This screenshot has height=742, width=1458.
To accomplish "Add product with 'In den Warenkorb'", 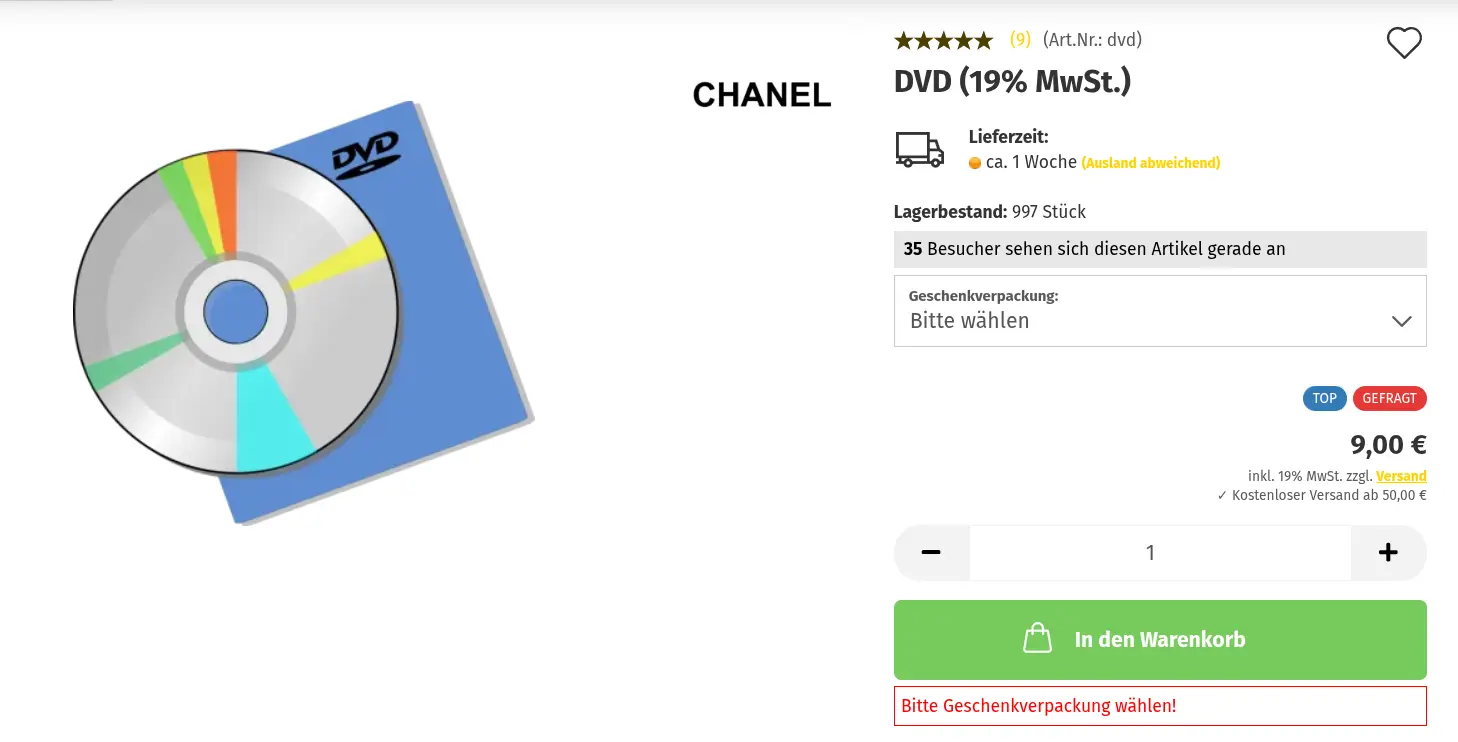I will [x=1160, y=640].
